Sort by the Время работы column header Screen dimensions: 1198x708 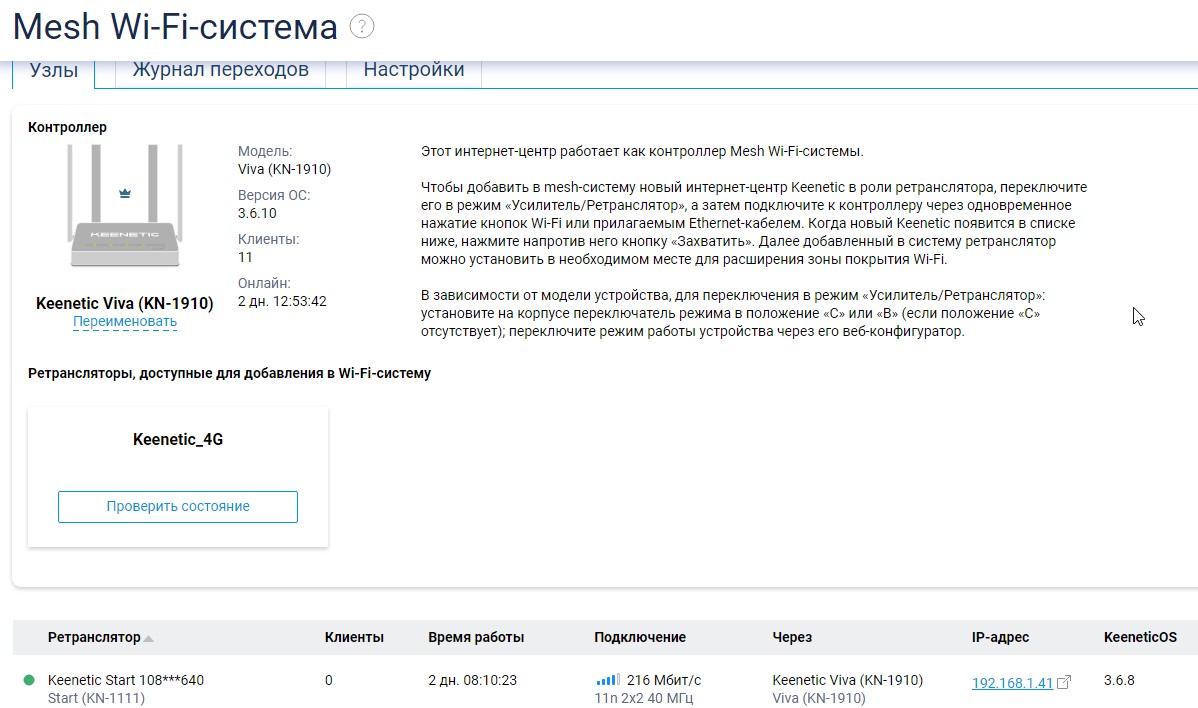click(x=476, y=637)
